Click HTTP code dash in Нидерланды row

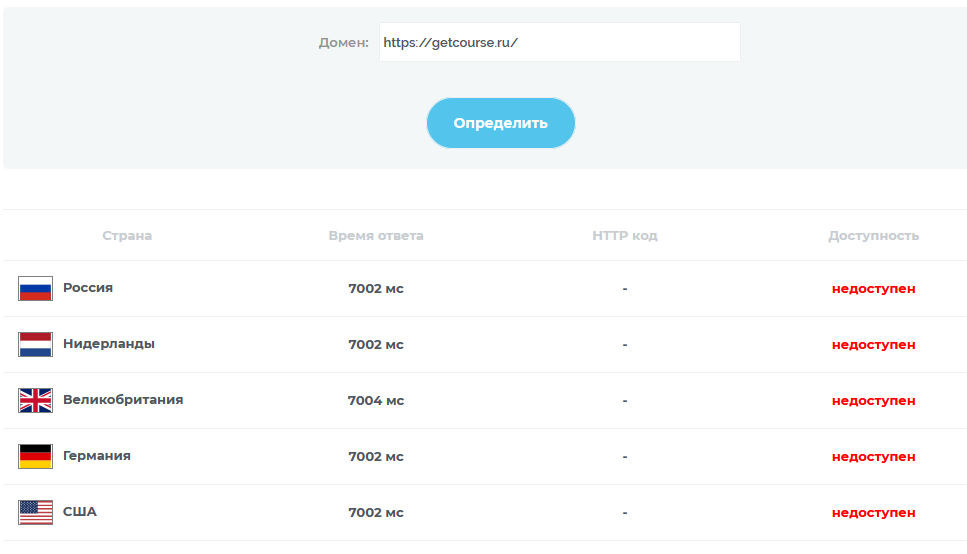coord(625,345)
